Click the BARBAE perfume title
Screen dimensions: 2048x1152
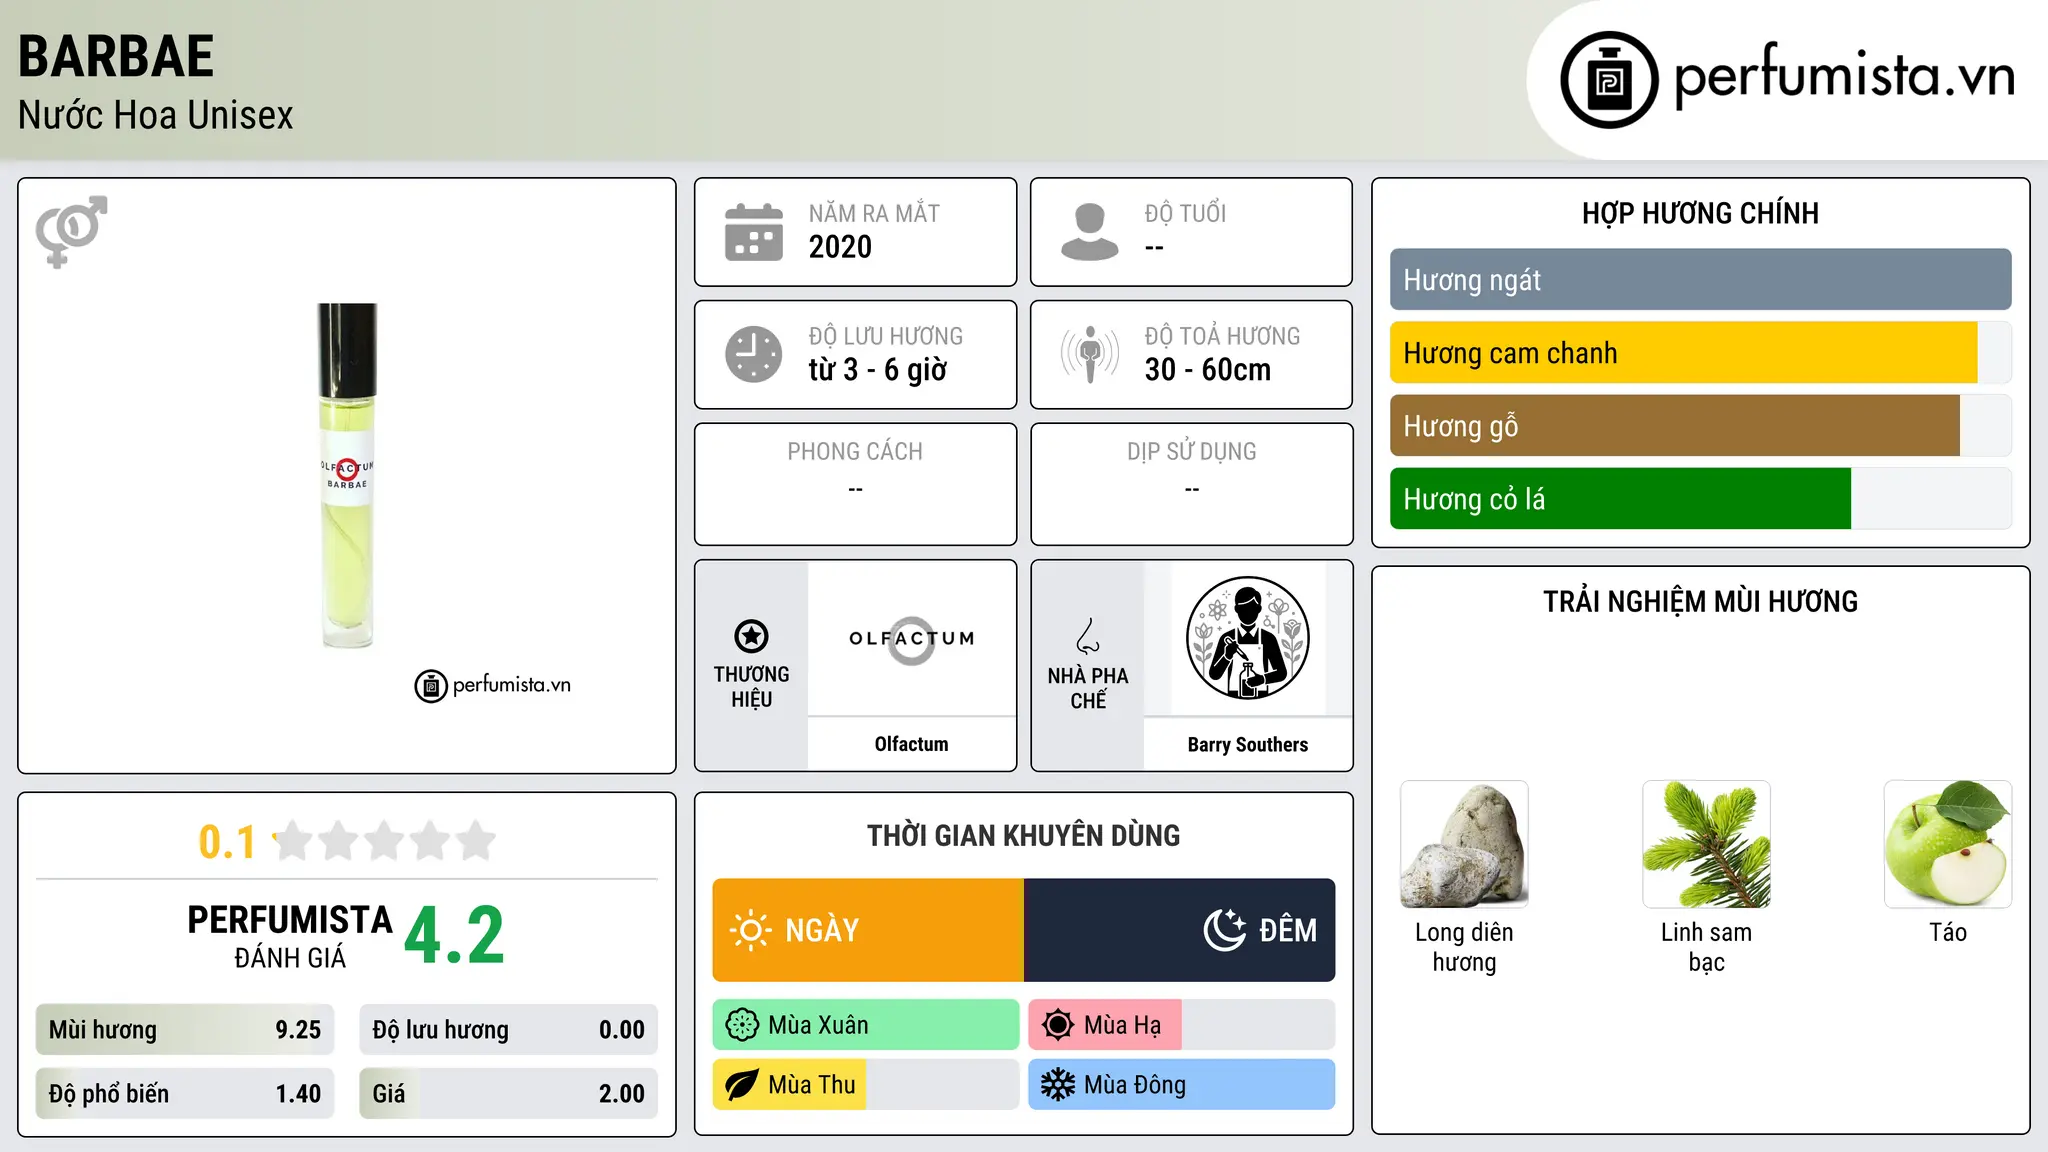pyautogui.click(x=116, y=56)
